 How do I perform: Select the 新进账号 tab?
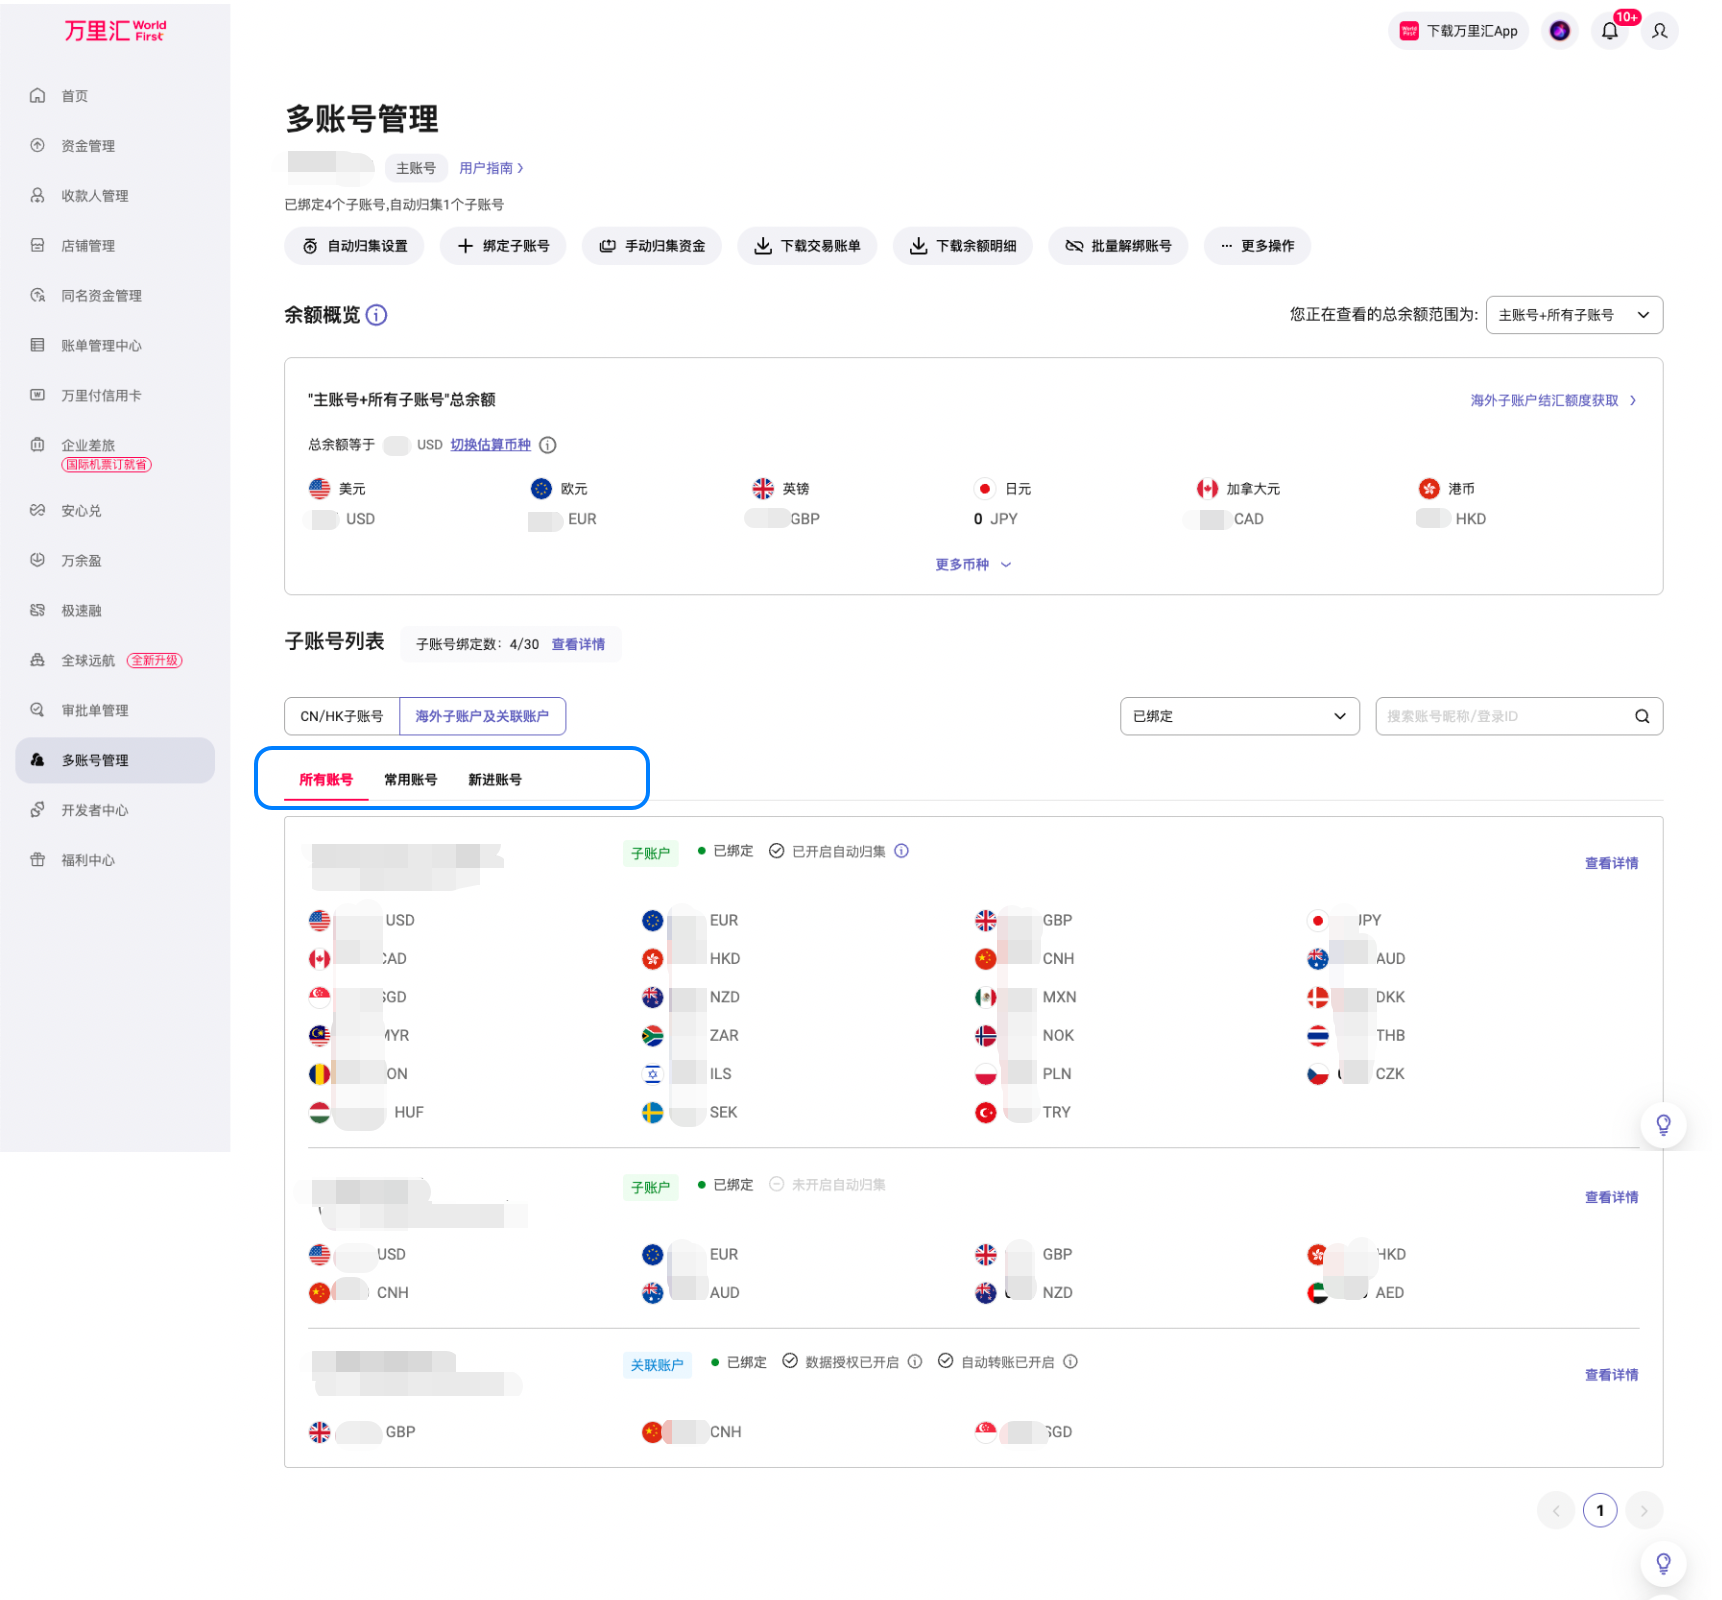click(494, 779)
